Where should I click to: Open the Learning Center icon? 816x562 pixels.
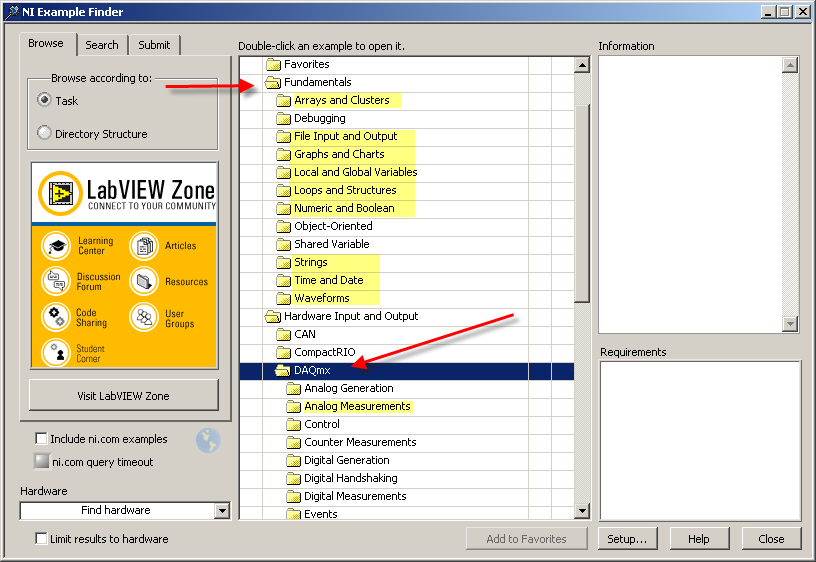point(56,246)
